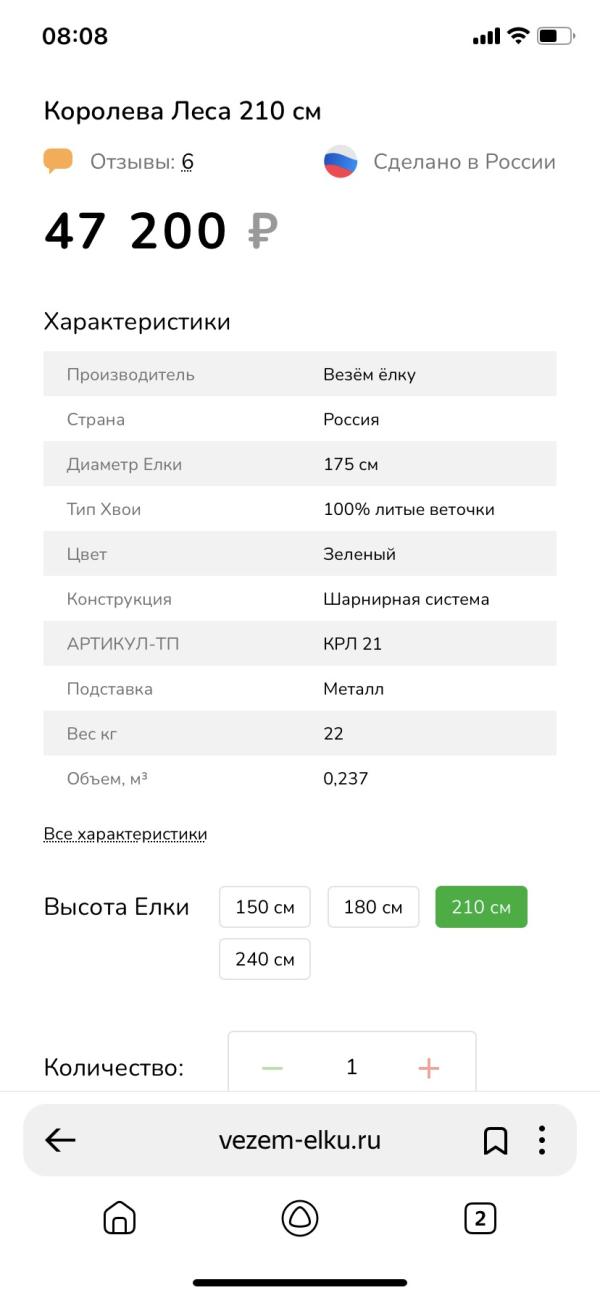Open the three-dot browser menu
600x1297 pixels.
tap(541, 1140)
